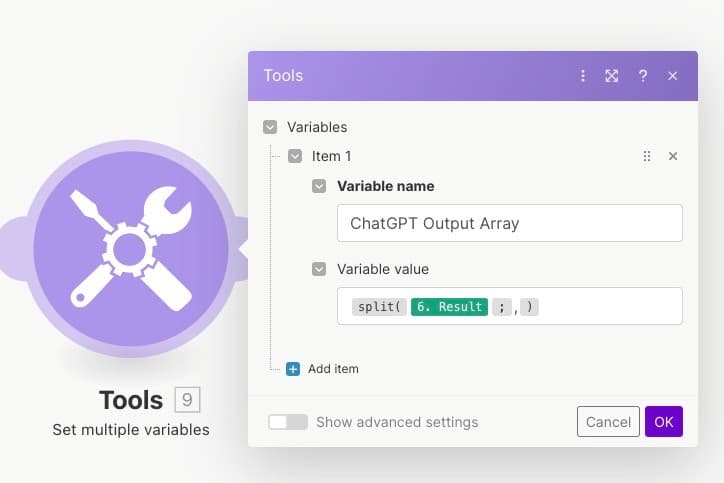Open the three-dot menu in Tools header
Viewport: 724px width, 483px height.
point(583,76)
